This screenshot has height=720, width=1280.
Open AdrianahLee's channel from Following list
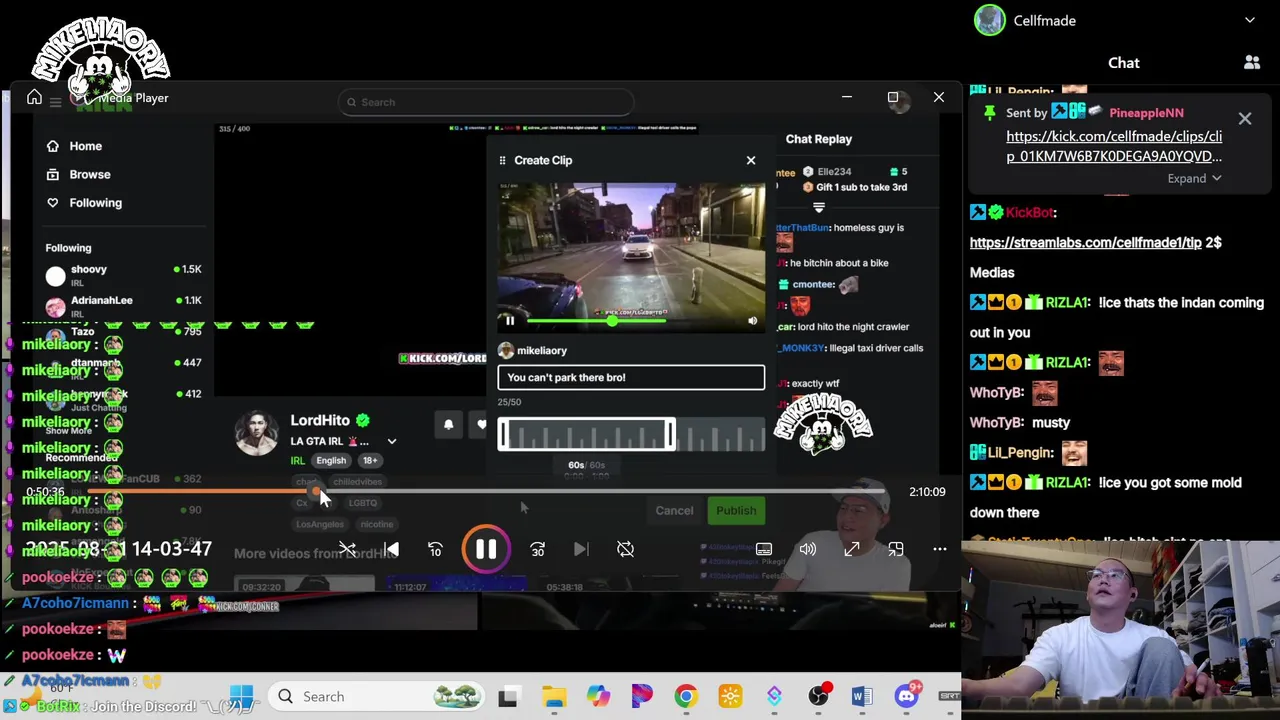coord(122,304)
